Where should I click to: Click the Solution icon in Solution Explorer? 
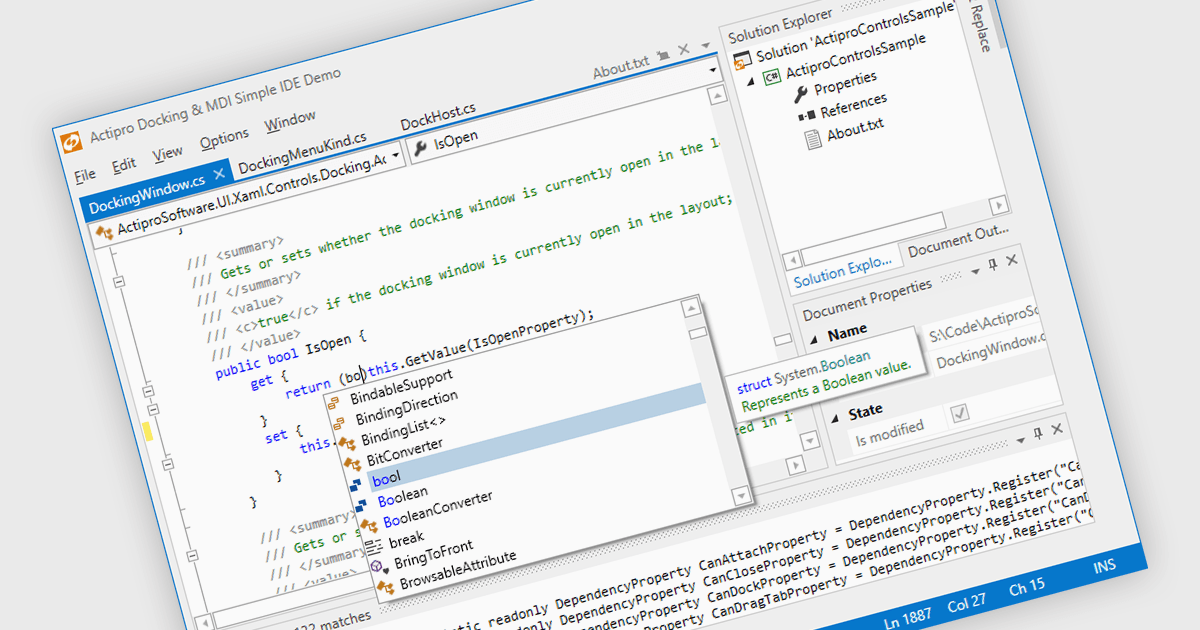click(x=741, y=60)
